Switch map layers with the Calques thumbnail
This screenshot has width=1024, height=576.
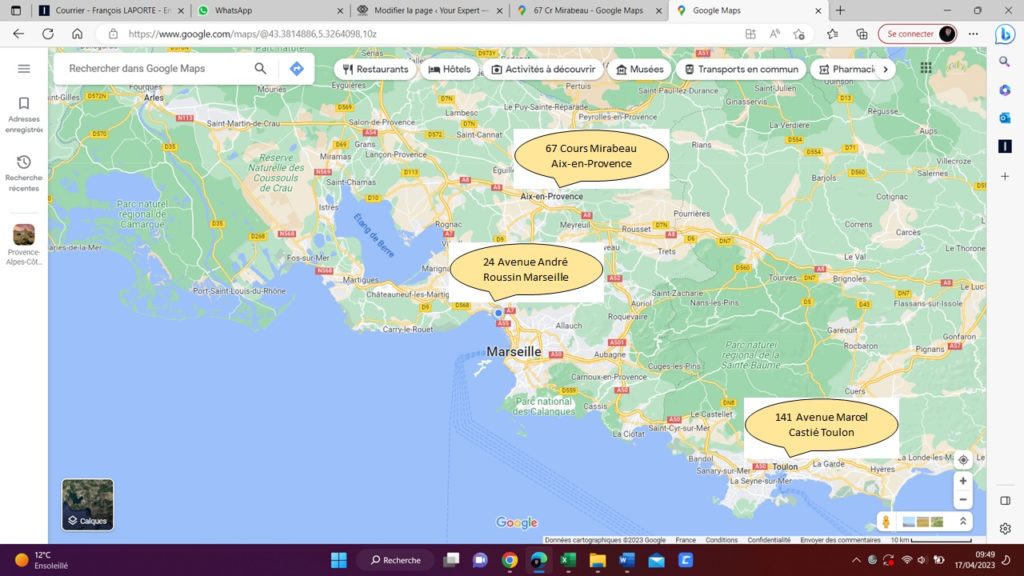[x=88, y=504]
